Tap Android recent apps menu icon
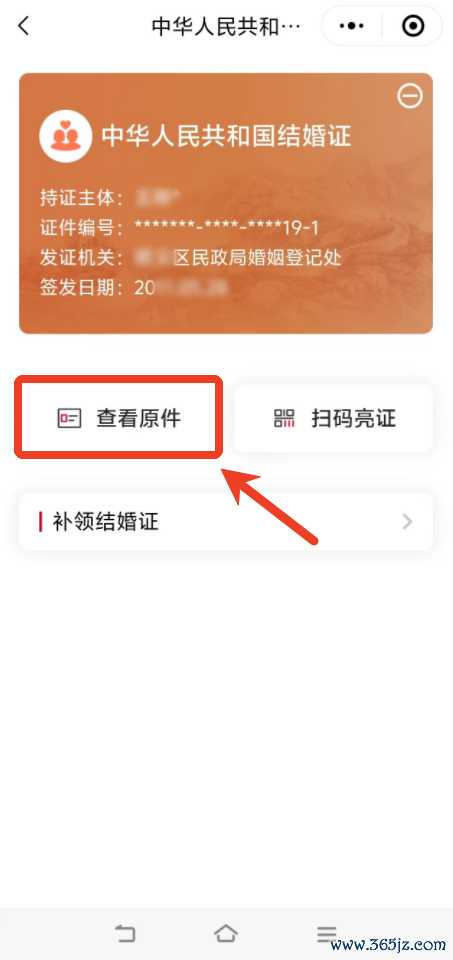 click(x=327, y=934)
